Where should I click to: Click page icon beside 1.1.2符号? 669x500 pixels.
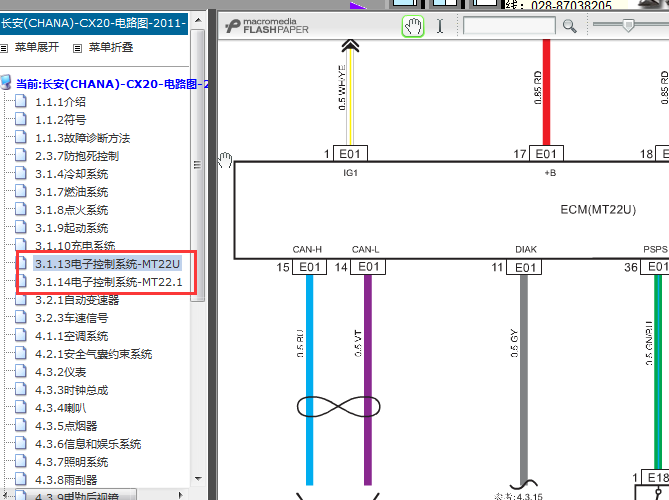20,119
